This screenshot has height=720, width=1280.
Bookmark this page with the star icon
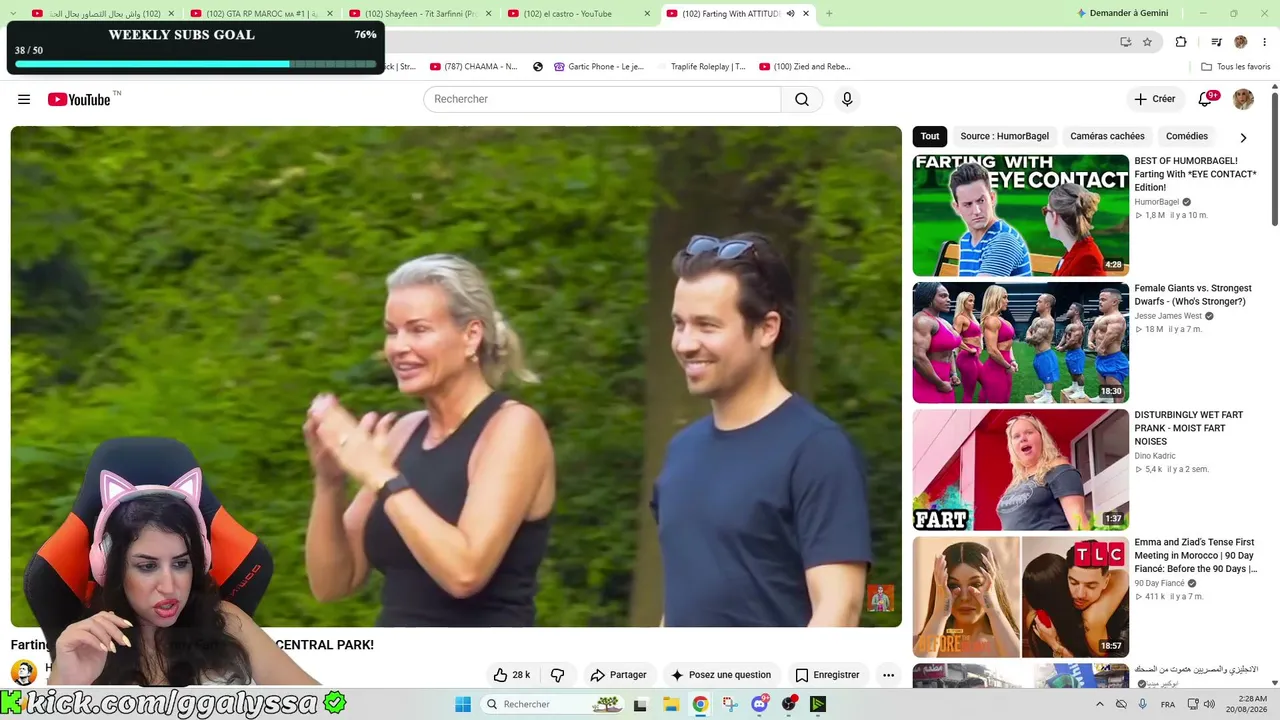coord(1147,42)
